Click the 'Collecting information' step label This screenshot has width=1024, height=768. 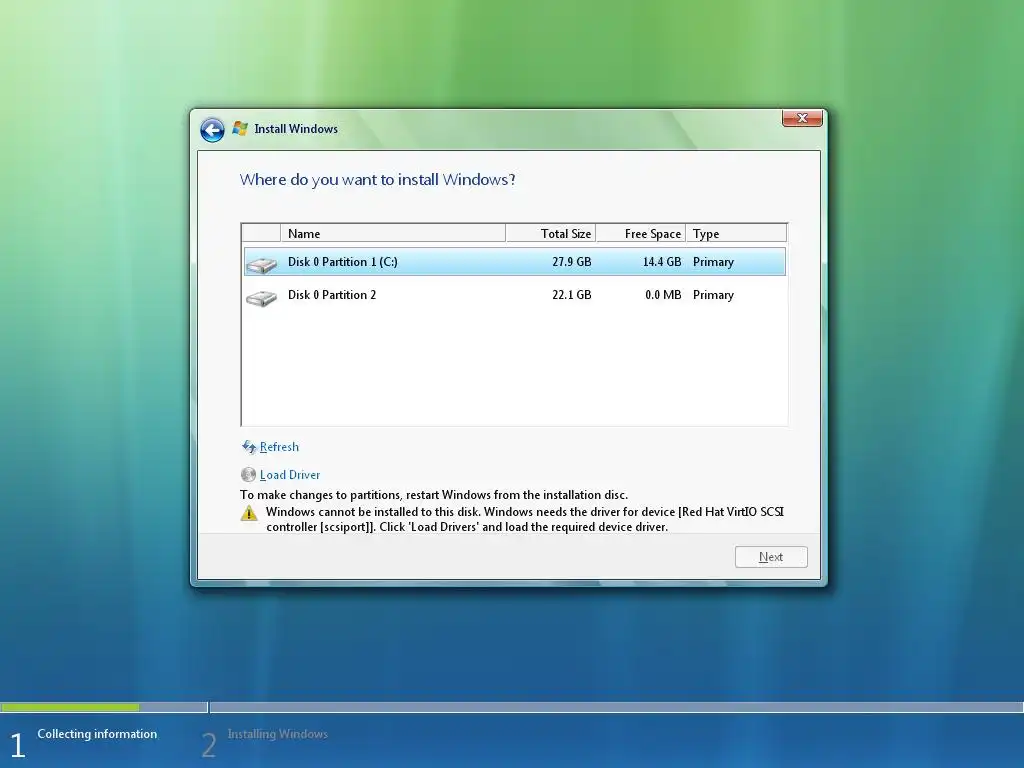tap(97, 734)
